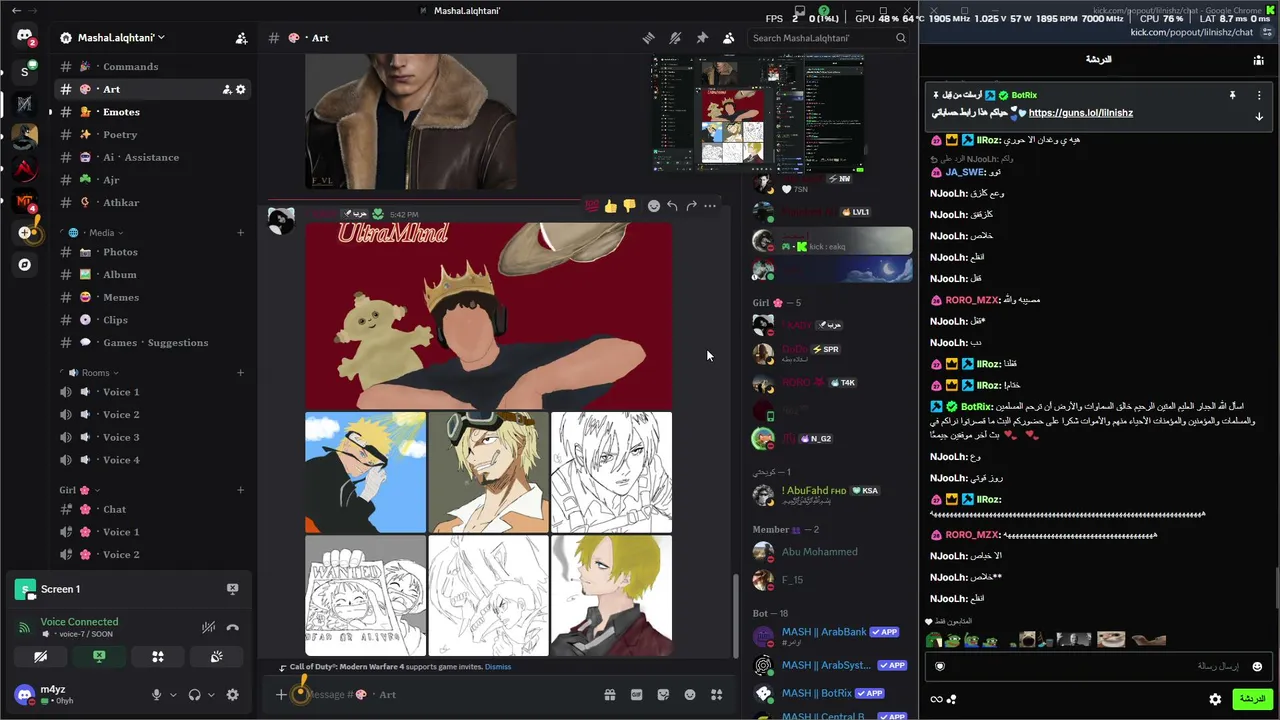Open the Soundboard in the voice panel

(216, 657)
